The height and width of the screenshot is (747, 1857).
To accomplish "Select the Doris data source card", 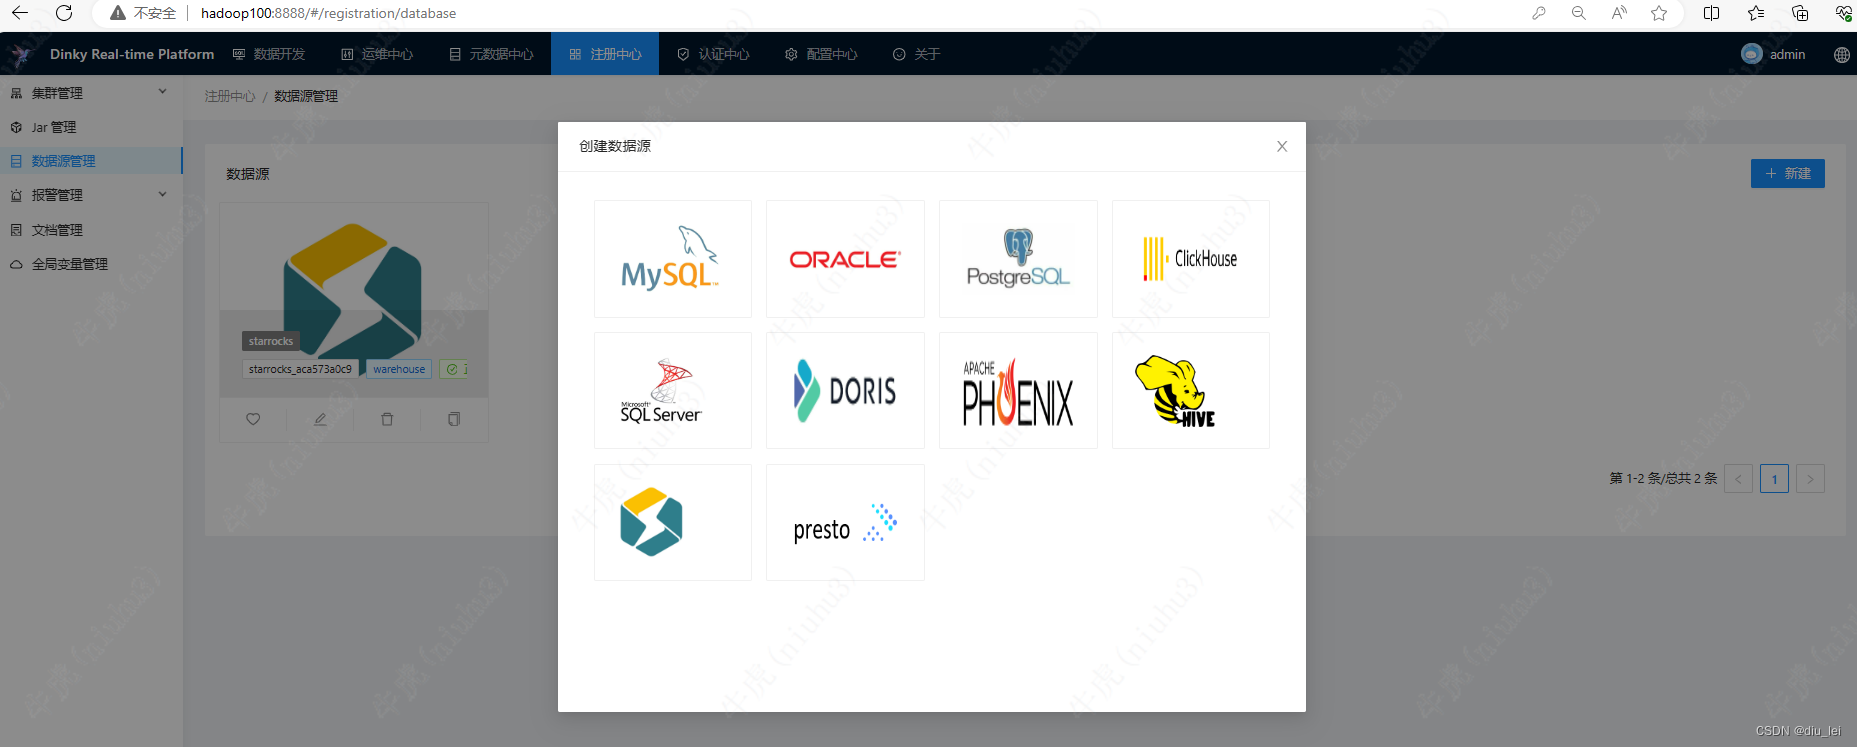I will [845, 391].
